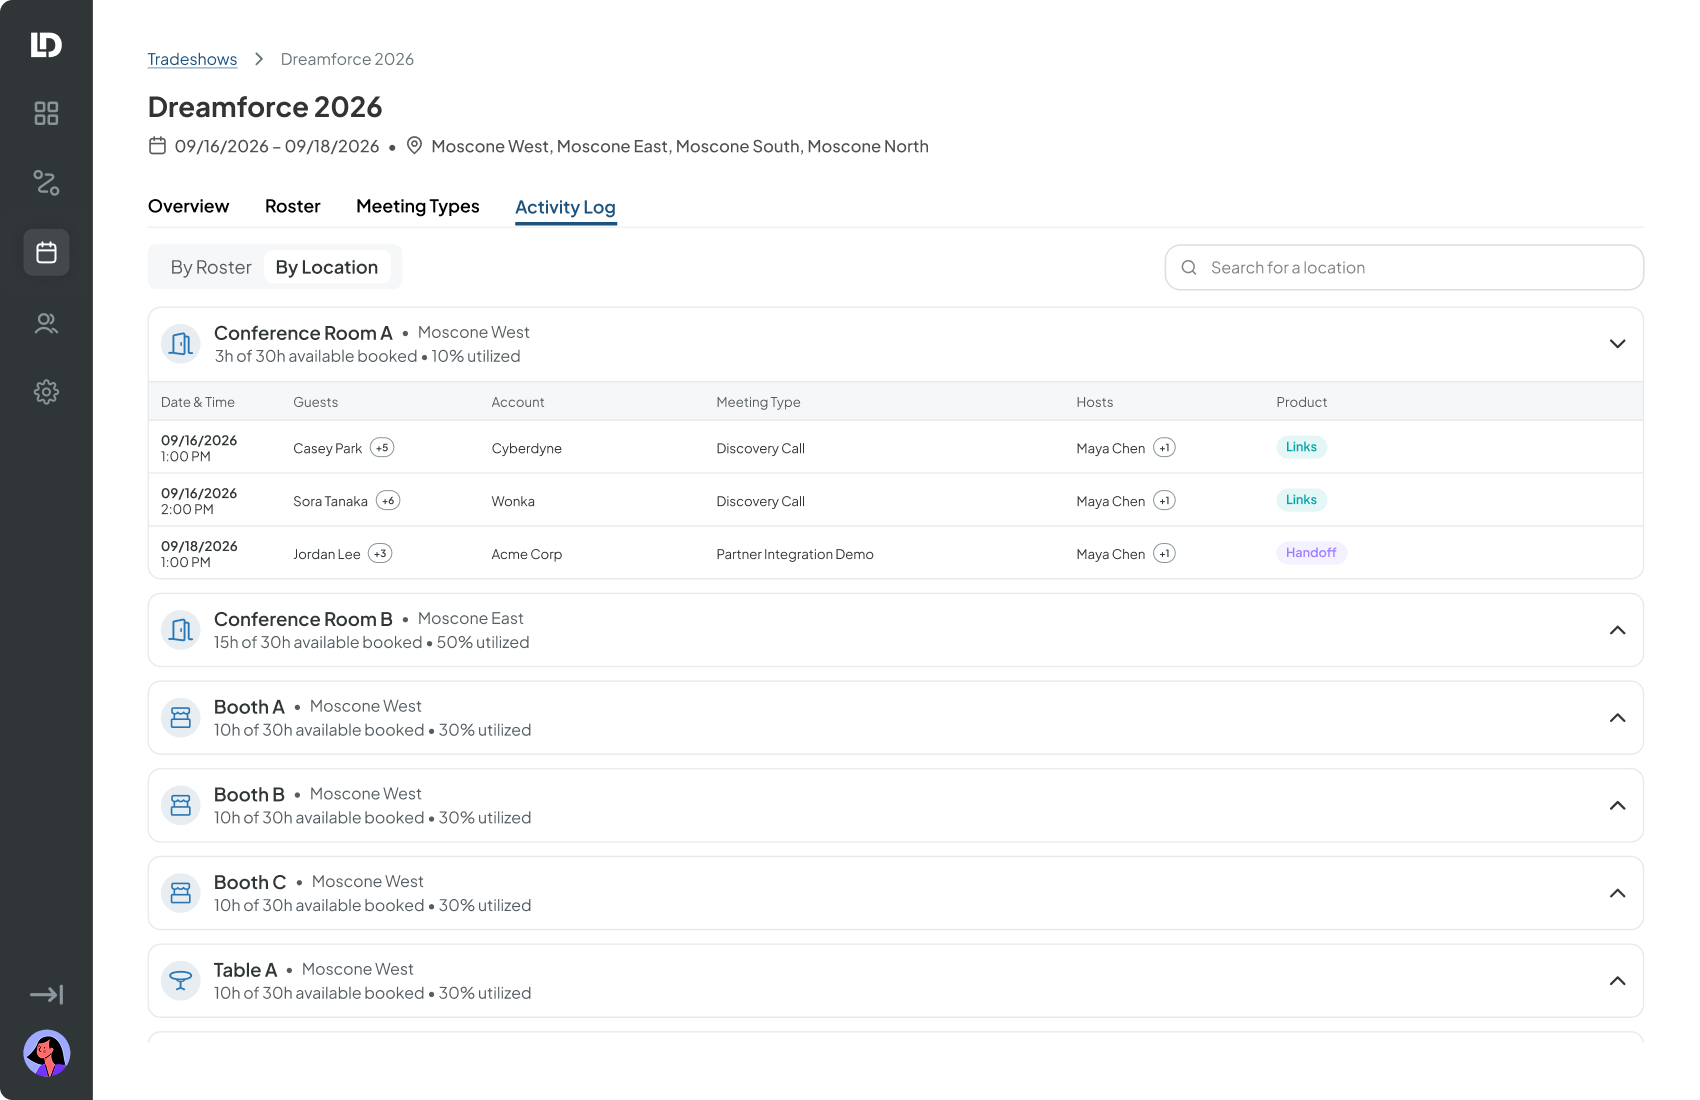Show +3 additional guests for Jordan Lee
This screenshot has width=1700, height=1100.
point(380,554)
